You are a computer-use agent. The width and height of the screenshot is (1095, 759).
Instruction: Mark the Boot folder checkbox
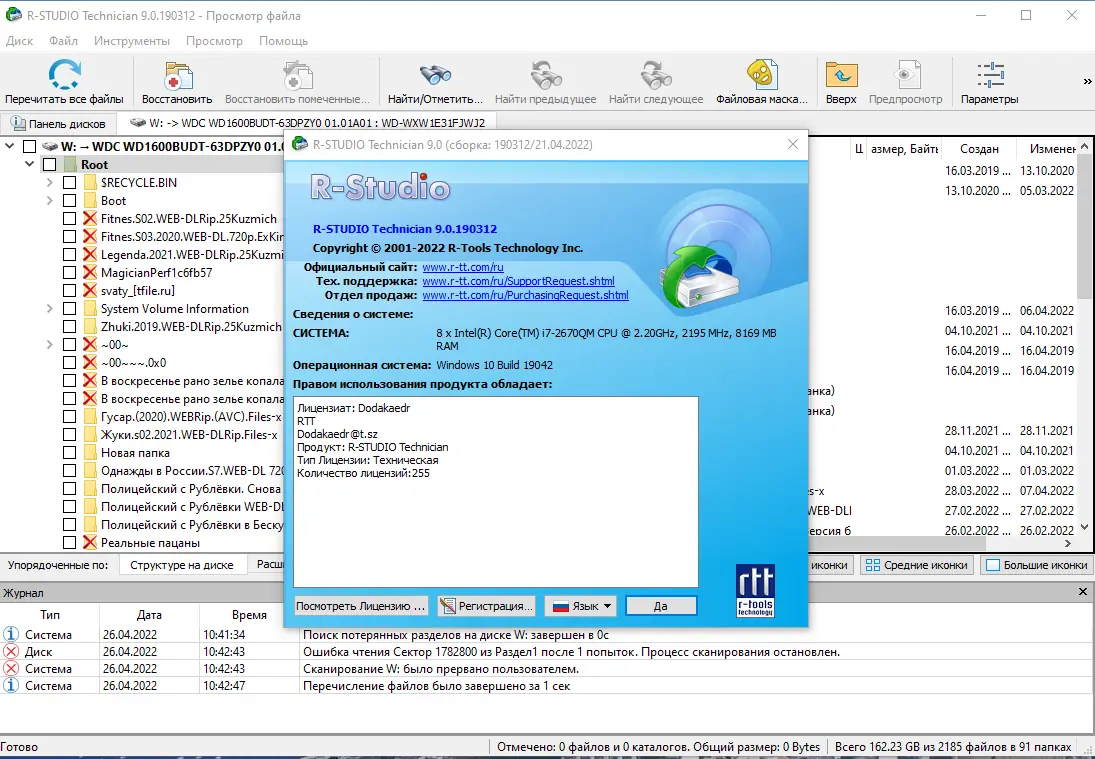pyautogui.click(x=67, y=200)
